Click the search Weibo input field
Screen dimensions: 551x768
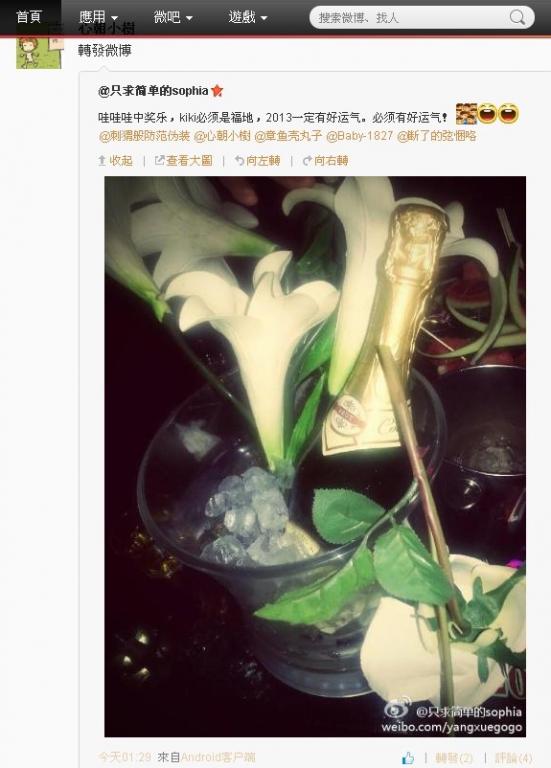coord(411,18)
